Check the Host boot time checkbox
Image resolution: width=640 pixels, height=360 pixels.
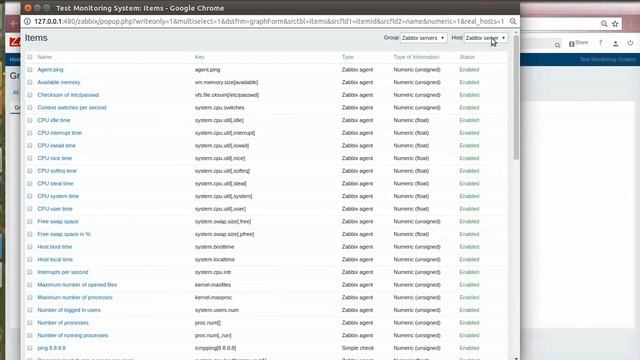coord(29,247)
